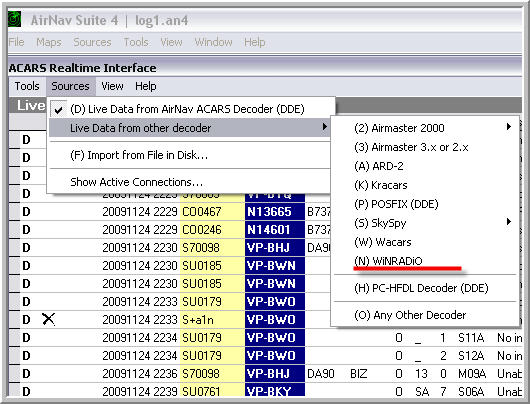The image size is (530, 404).
Task: Click the M09A message cell
Action: coord(472,374)
